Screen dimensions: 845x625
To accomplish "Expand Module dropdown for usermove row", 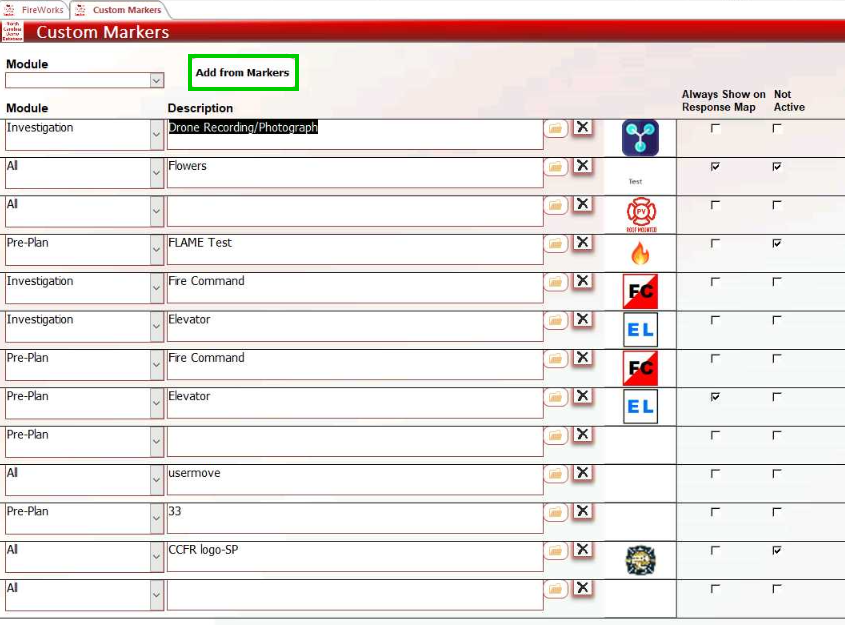I will (x=156, y=480).
